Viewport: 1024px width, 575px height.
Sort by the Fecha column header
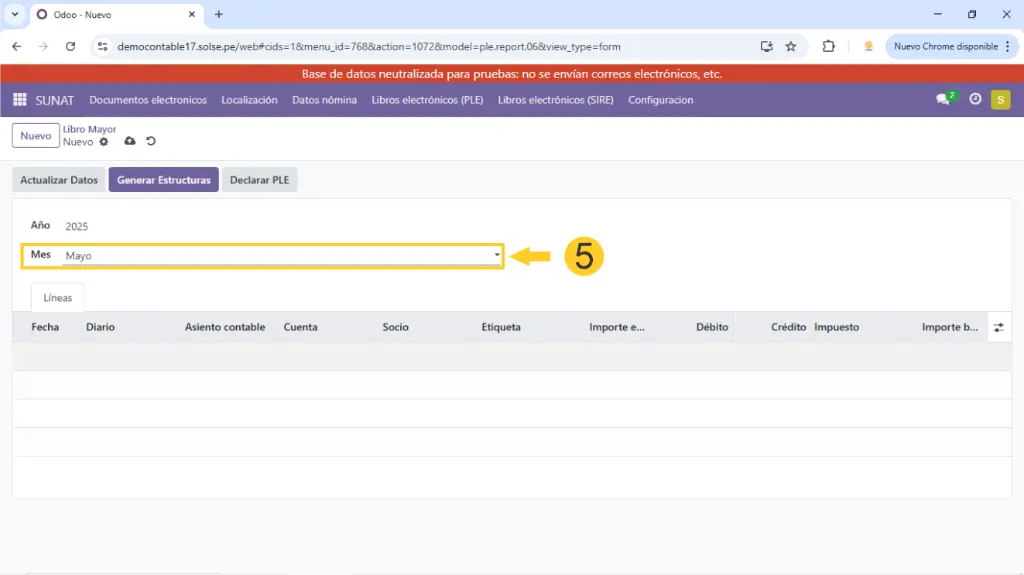click(45, 327)
